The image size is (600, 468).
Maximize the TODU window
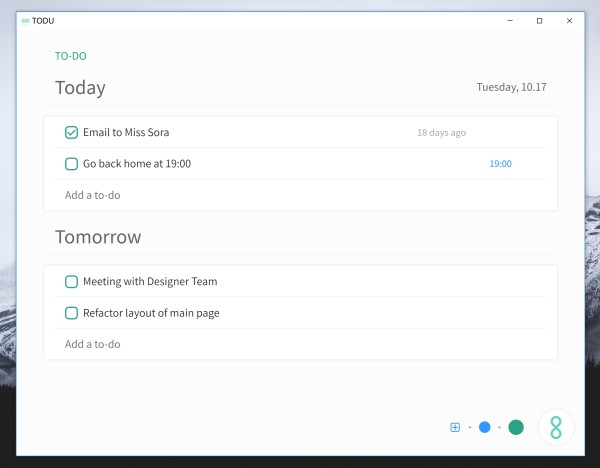[539, 20]
